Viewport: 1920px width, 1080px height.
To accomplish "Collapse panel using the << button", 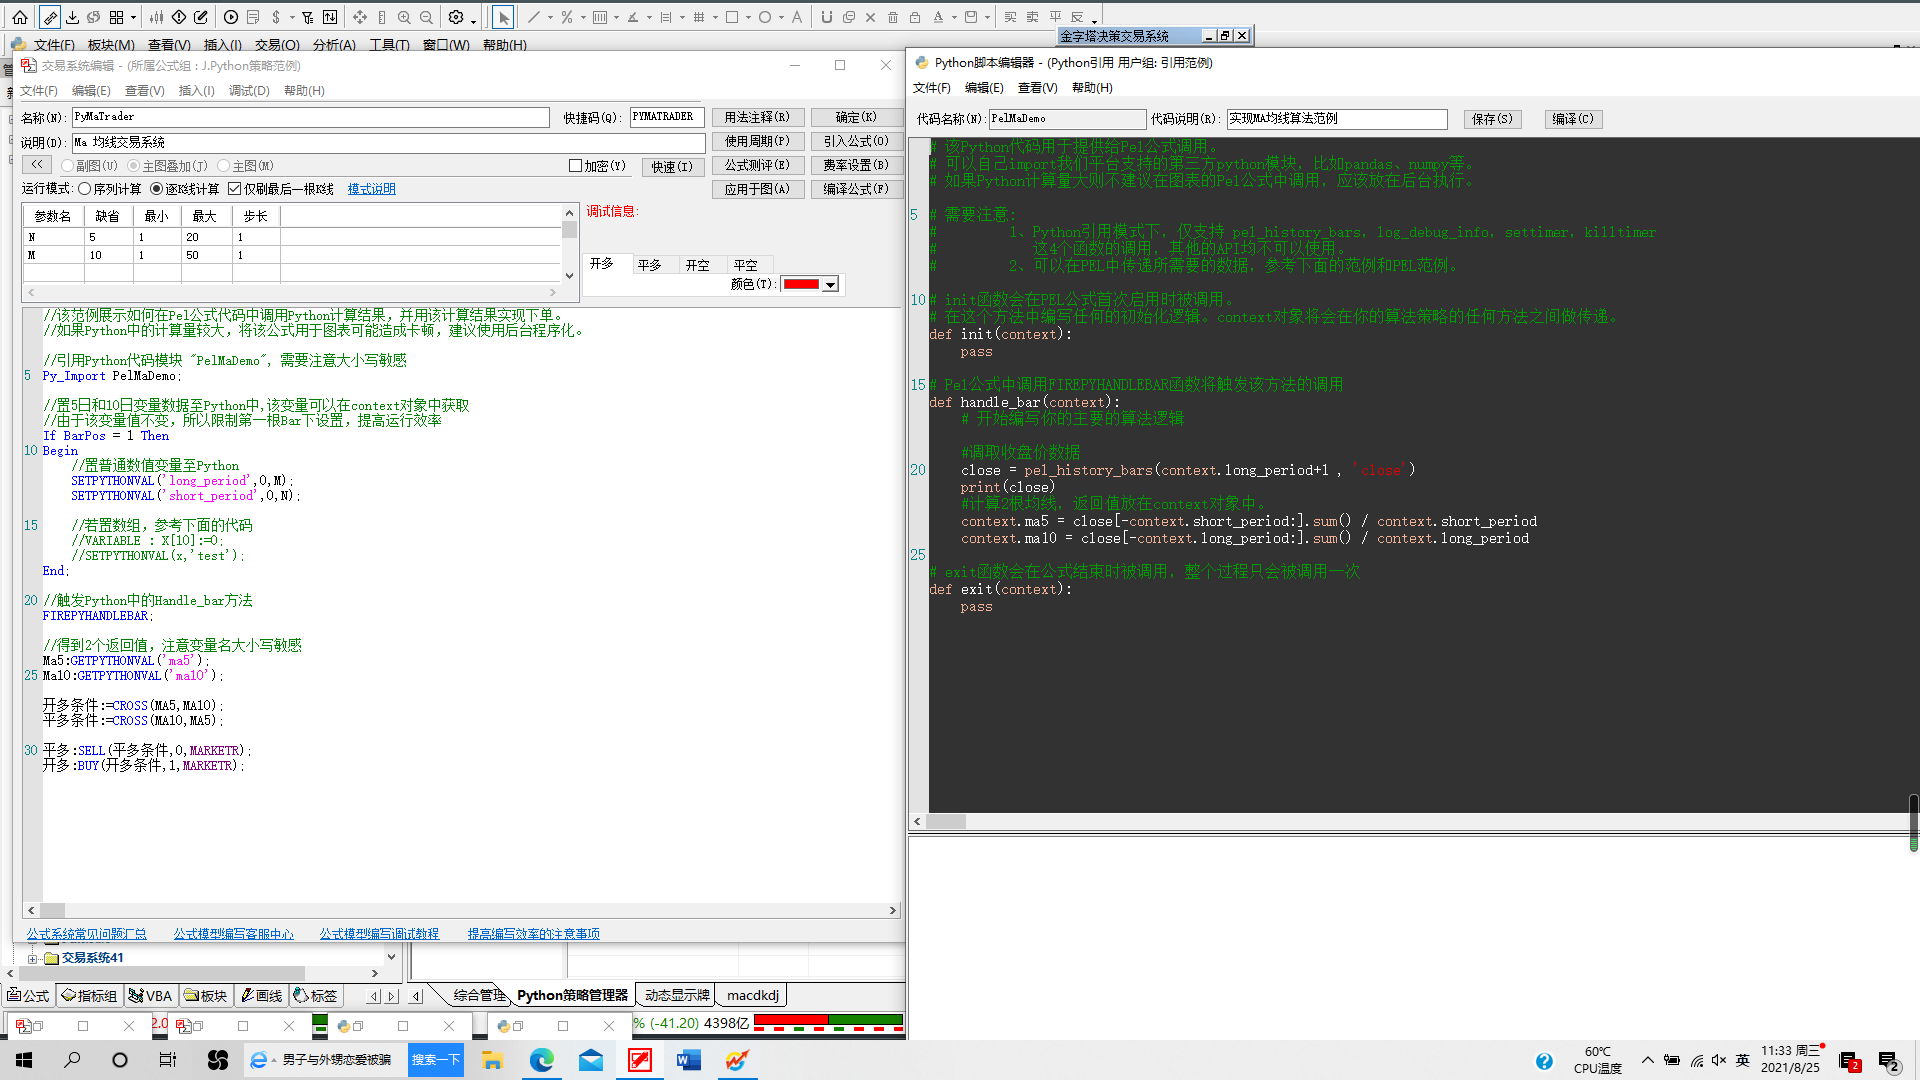I will [37, 165].
